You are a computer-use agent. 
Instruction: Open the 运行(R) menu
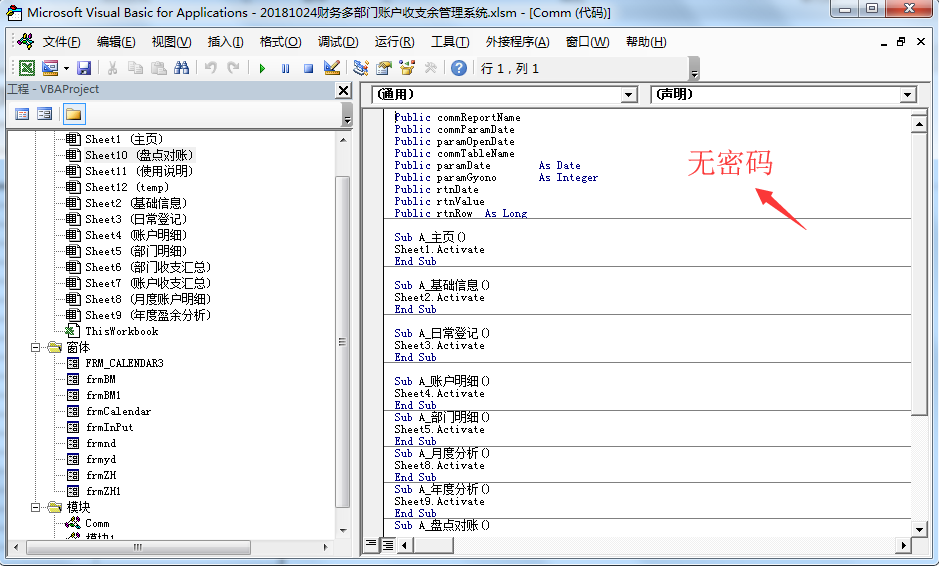point(395,42)
